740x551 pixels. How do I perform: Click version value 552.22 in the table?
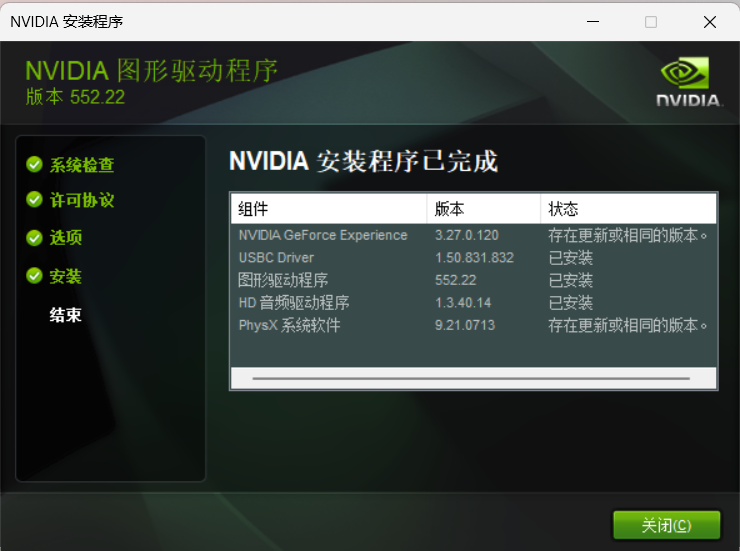(455, 280)
